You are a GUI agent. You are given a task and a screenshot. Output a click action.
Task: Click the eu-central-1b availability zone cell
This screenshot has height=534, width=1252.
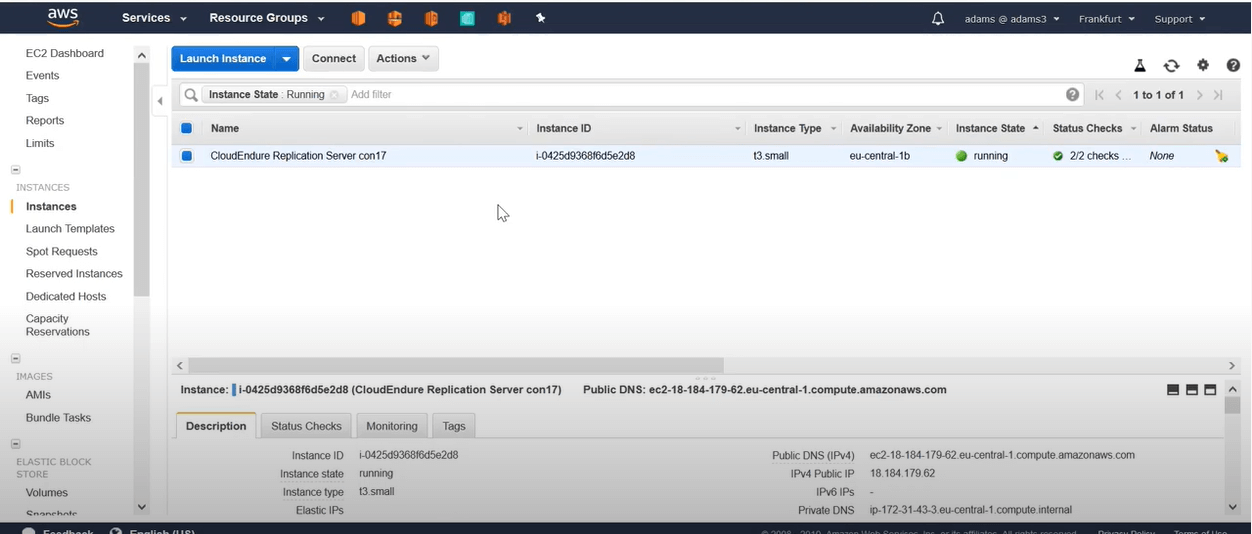tap(880, 156)
